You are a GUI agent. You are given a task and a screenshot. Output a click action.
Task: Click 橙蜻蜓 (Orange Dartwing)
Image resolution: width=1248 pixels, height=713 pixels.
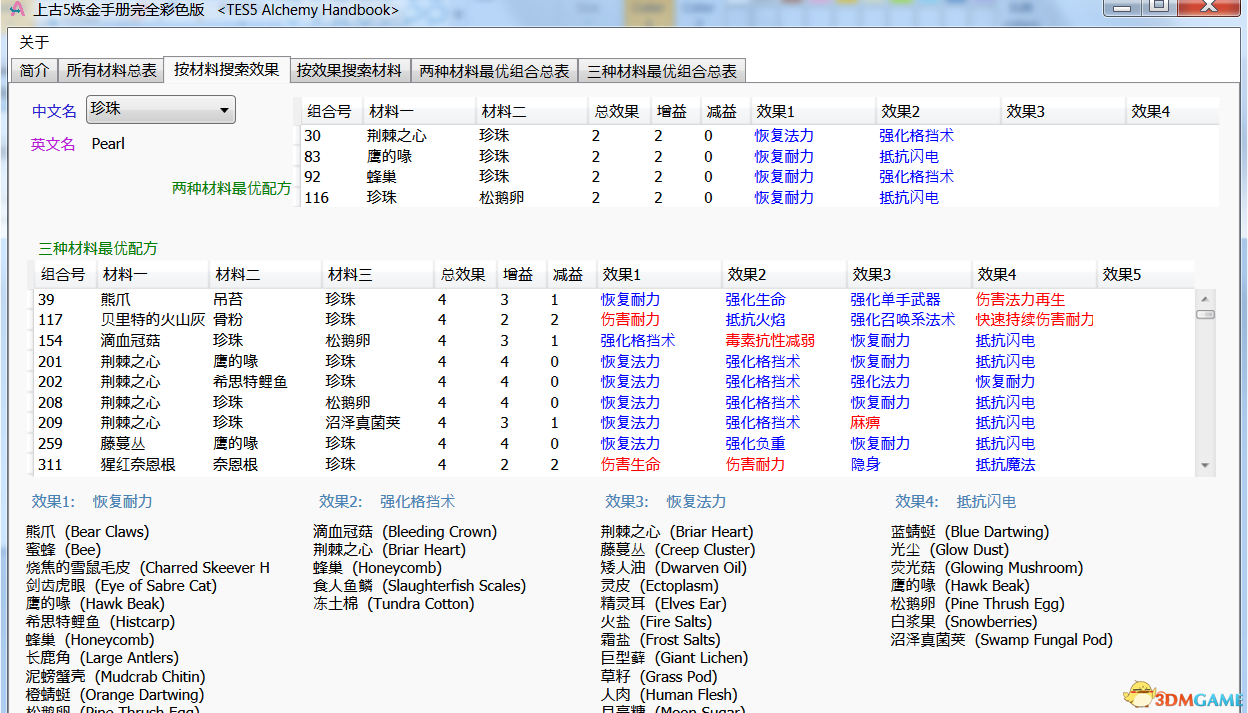click(x=115, y=695)
